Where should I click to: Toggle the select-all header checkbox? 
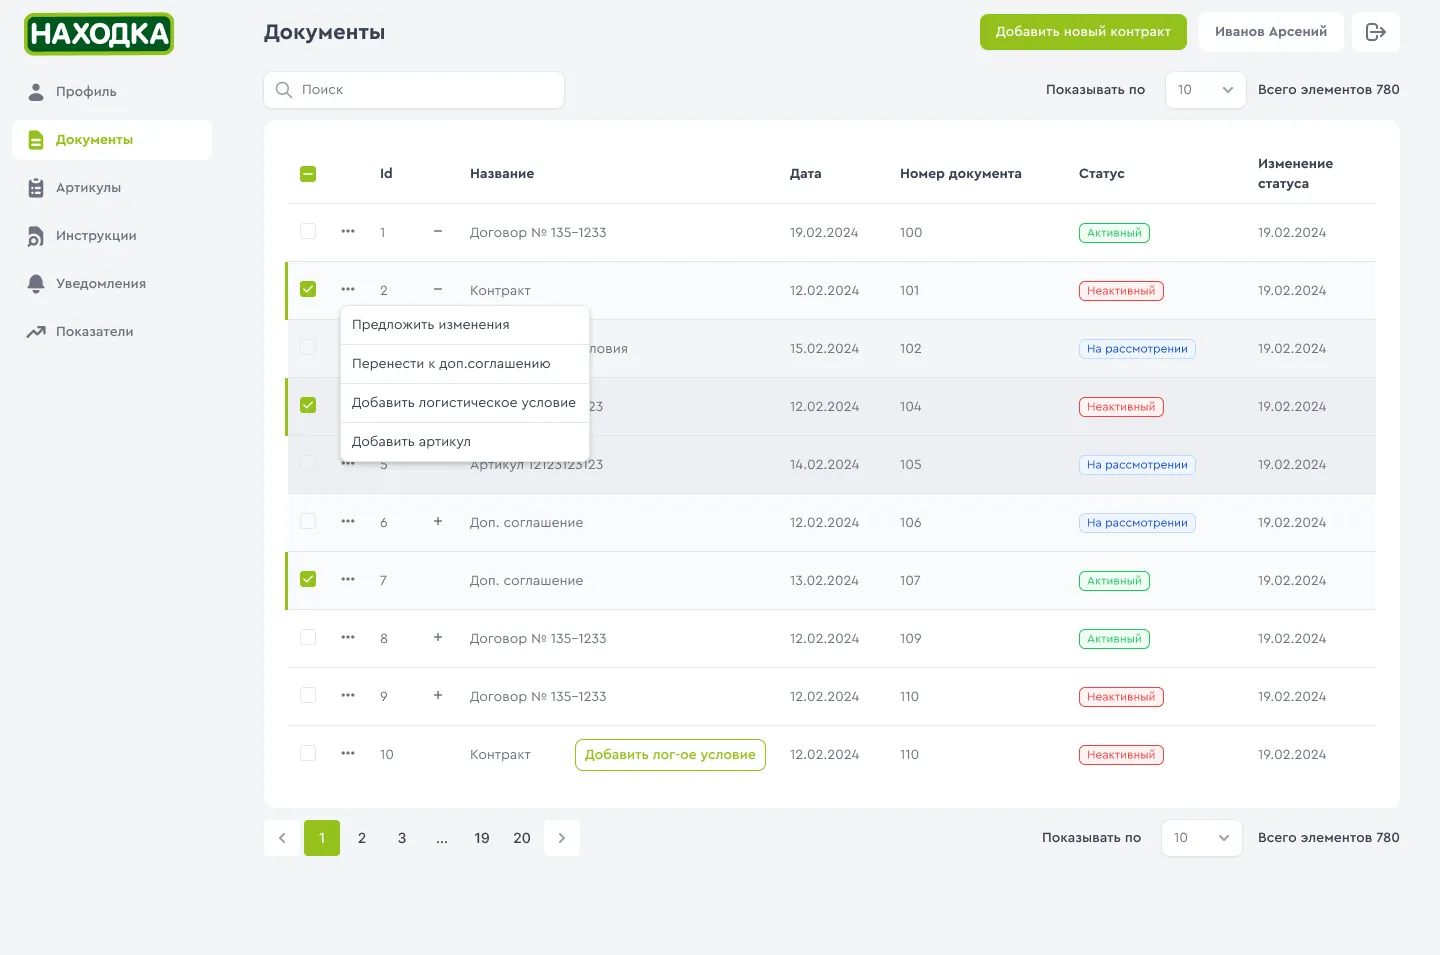coord(308,174)
